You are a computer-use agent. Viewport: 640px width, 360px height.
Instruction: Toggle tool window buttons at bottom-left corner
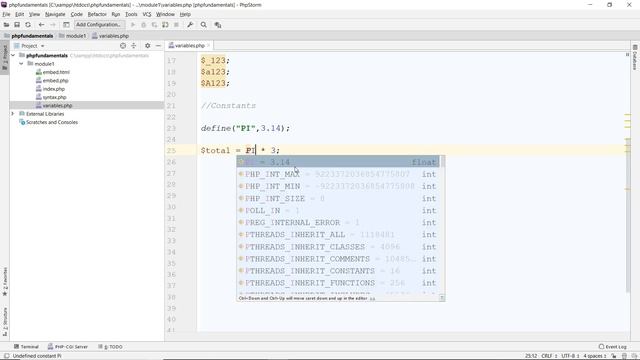point(6,356)
